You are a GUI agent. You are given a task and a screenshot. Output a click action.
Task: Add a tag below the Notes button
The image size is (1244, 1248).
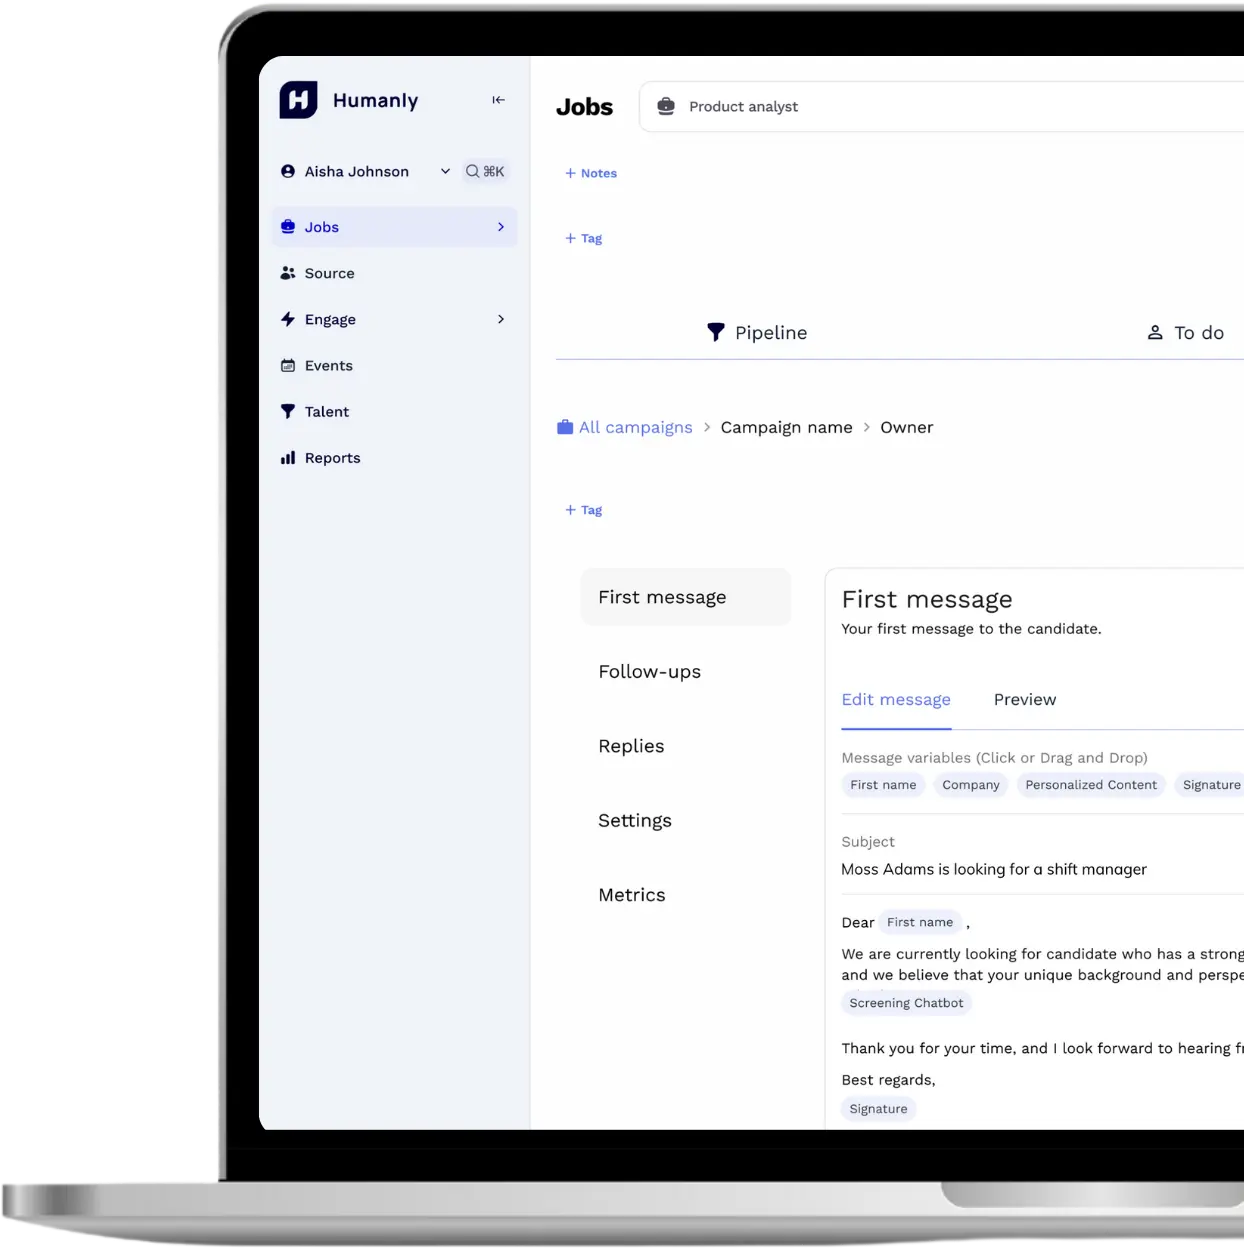click(584, 238)
